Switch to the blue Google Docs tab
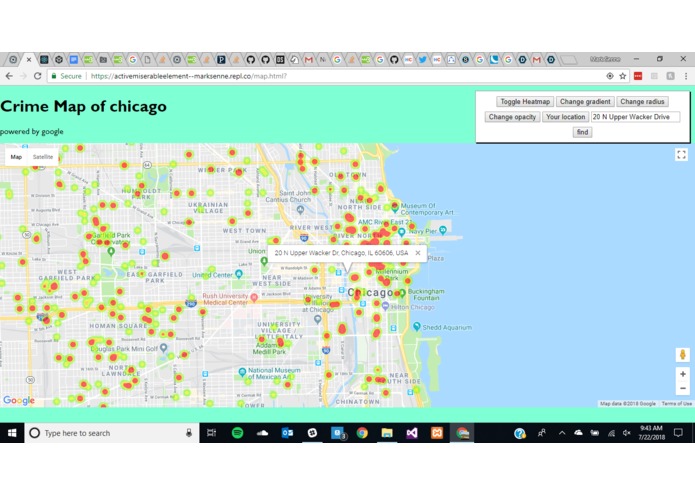This screenshot has width=695, height=494. click(x=74, y=59)
